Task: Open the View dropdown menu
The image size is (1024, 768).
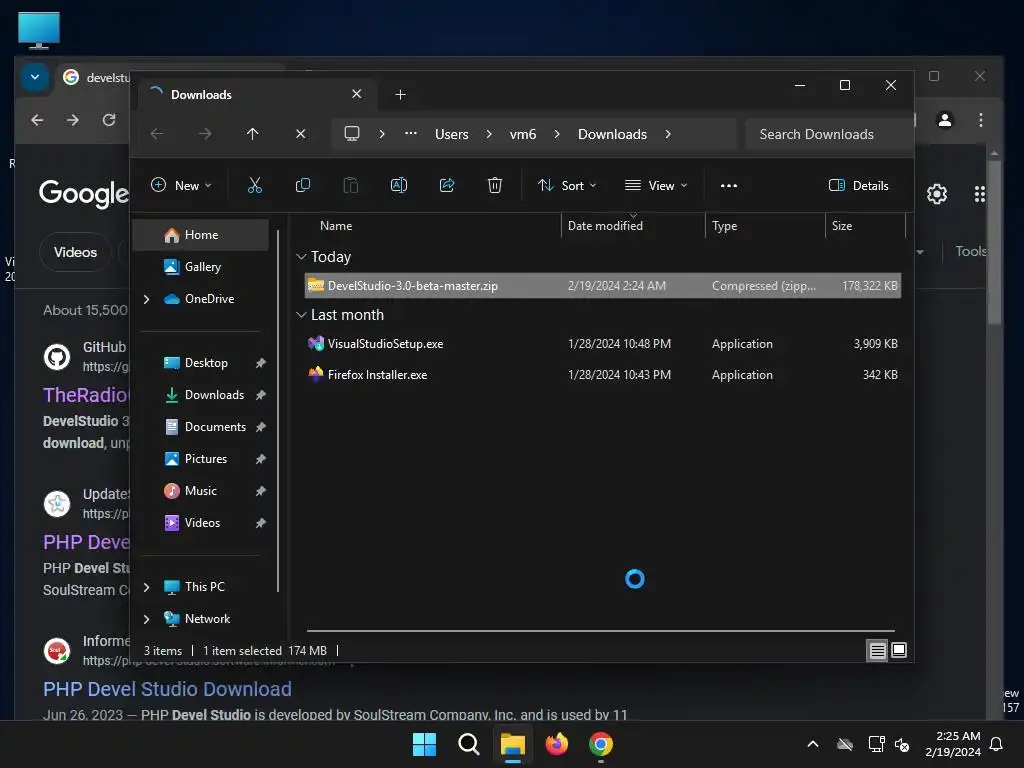Action: 656,185
